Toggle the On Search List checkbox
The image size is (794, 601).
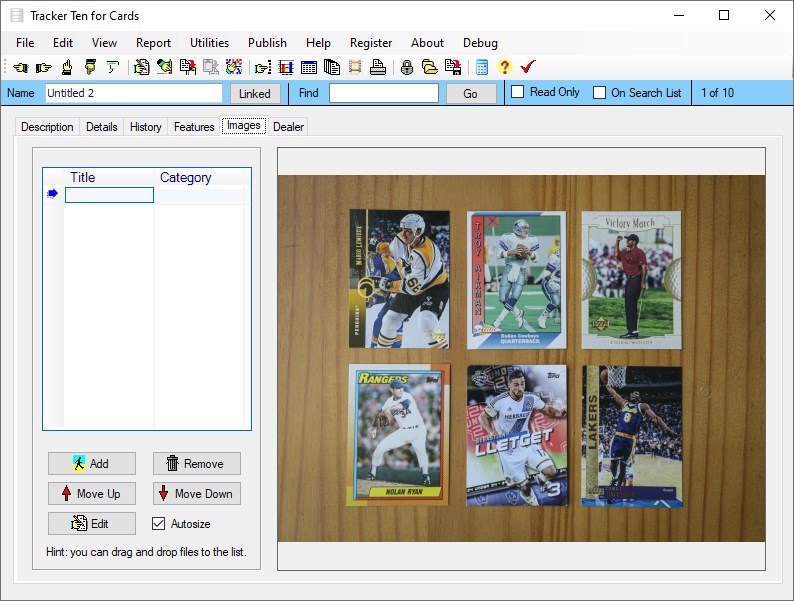[599, 93]
